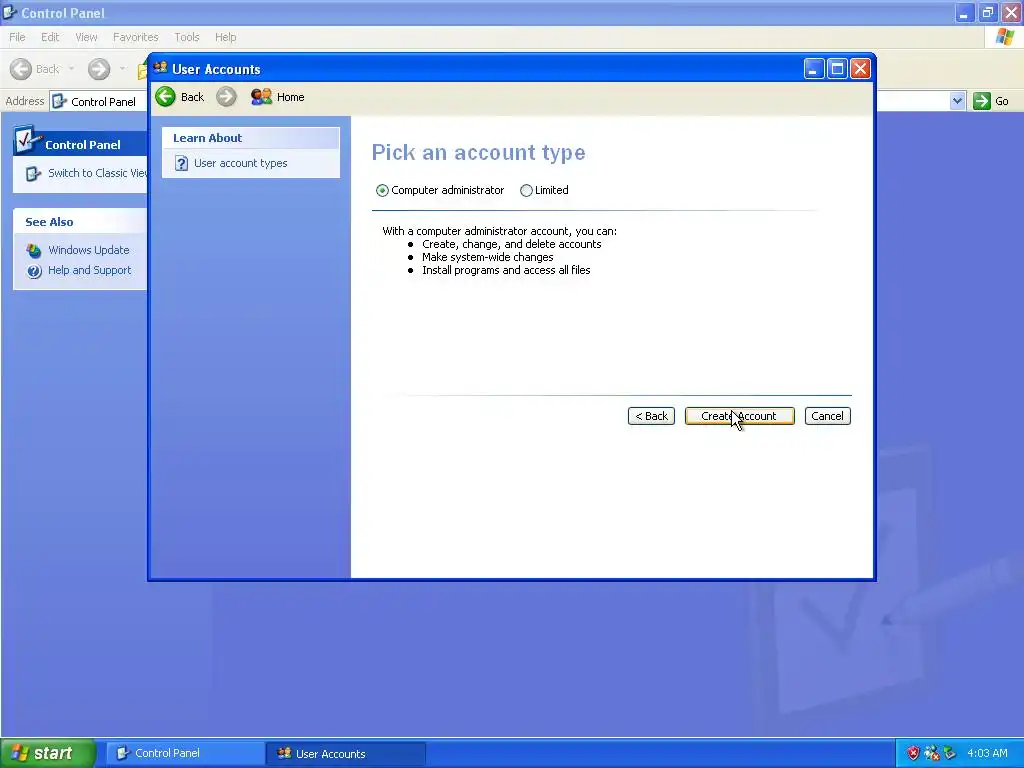Screen dimensions: 1024x768
Task: Switch to User Accounts taskbar button
Action: 346,753
